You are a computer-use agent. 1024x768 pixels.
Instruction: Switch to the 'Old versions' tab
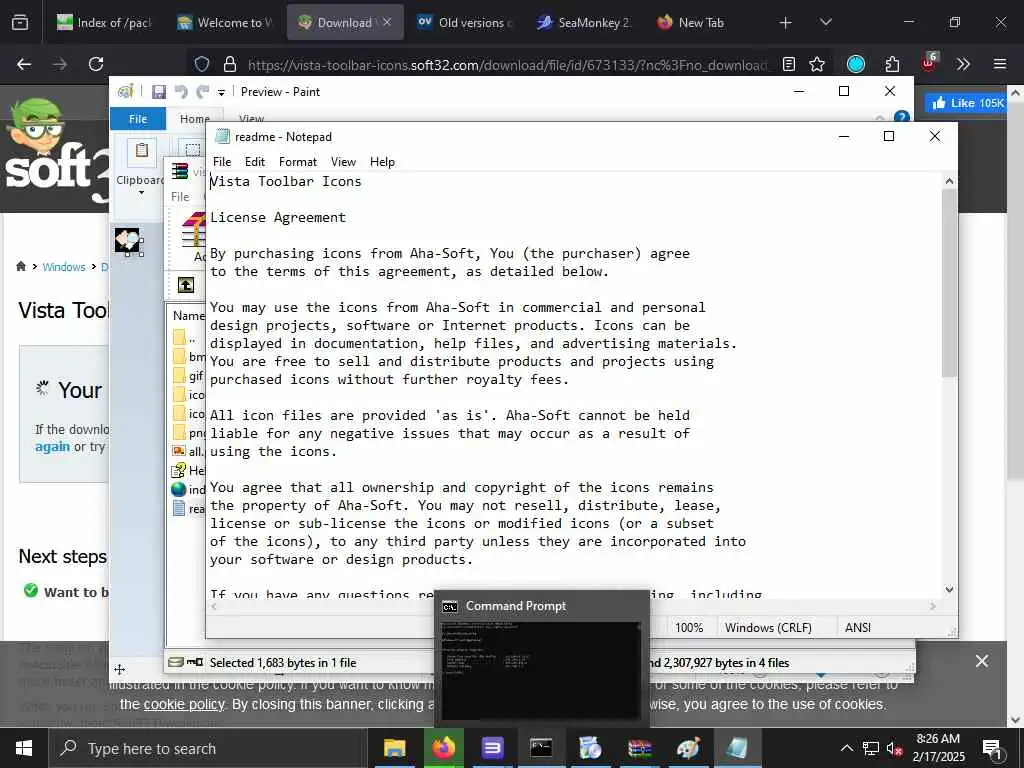click(466, 22)
